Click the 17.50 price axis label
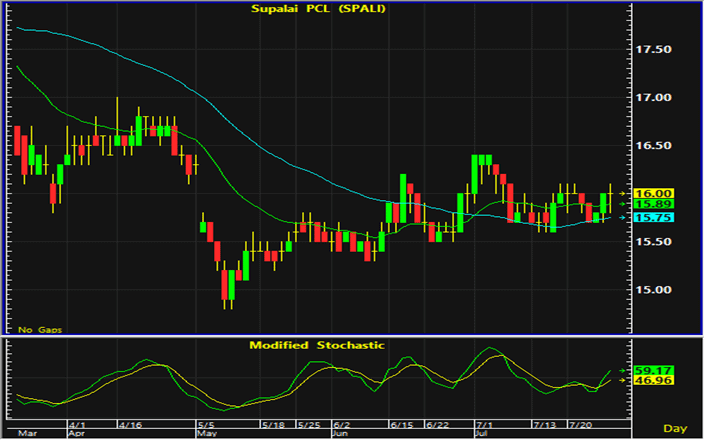The height and width of the screenshot is (440, 705). pos(653,49)
